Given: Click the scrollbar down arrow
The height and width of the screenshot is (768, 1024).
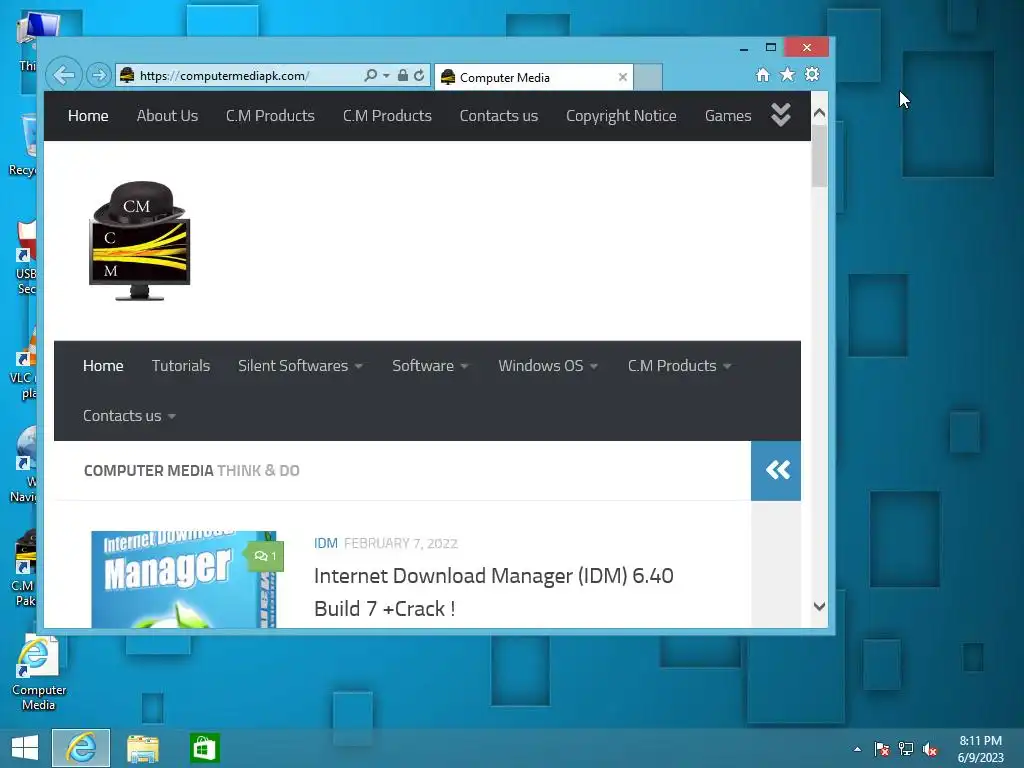Looking at the screenshot, I should coord(819,606).
